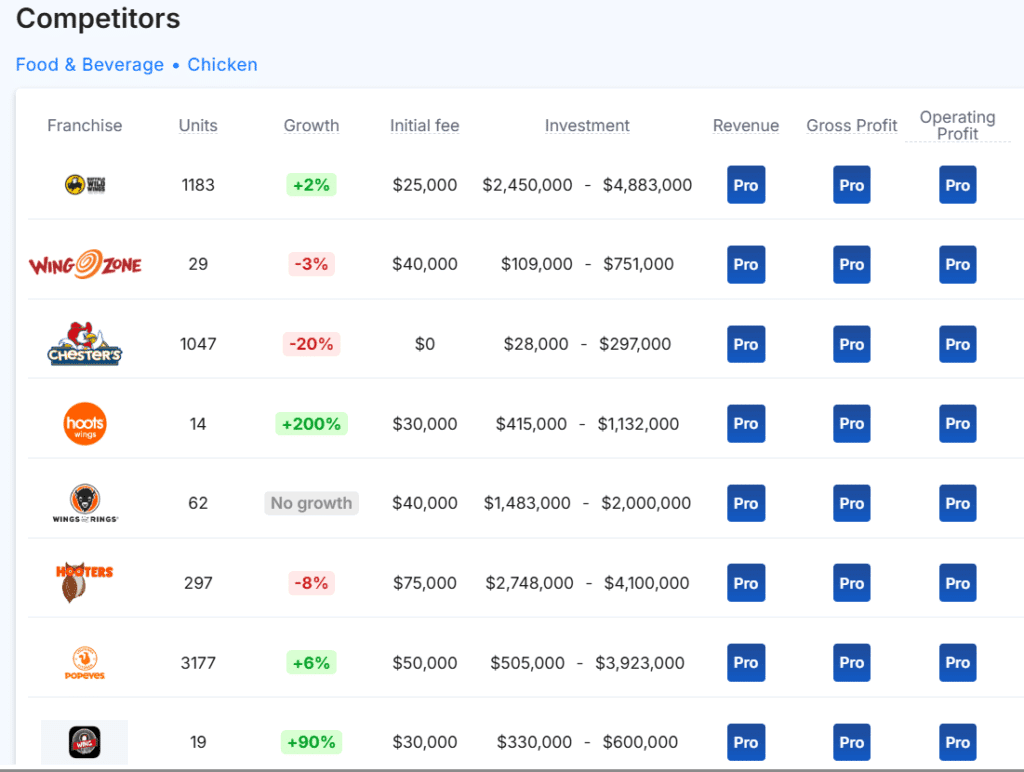Image resolution: width=1024 pixels, height=772 pixels.
Task: Click Revenue Pro badge in Wing Zone row
Action: point(746,265)
